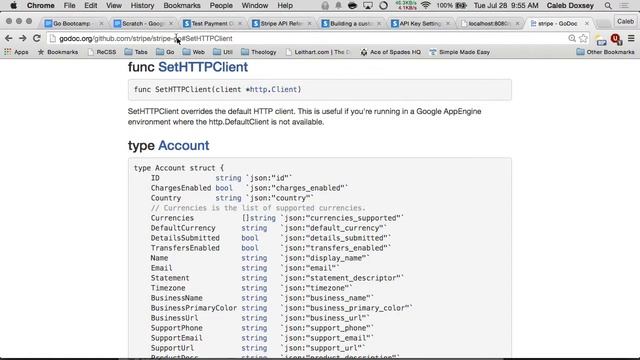Screen dimensions: 640x360
Task: Open the Ace of Spades HQ bookmark
Action: pos(390,52)
